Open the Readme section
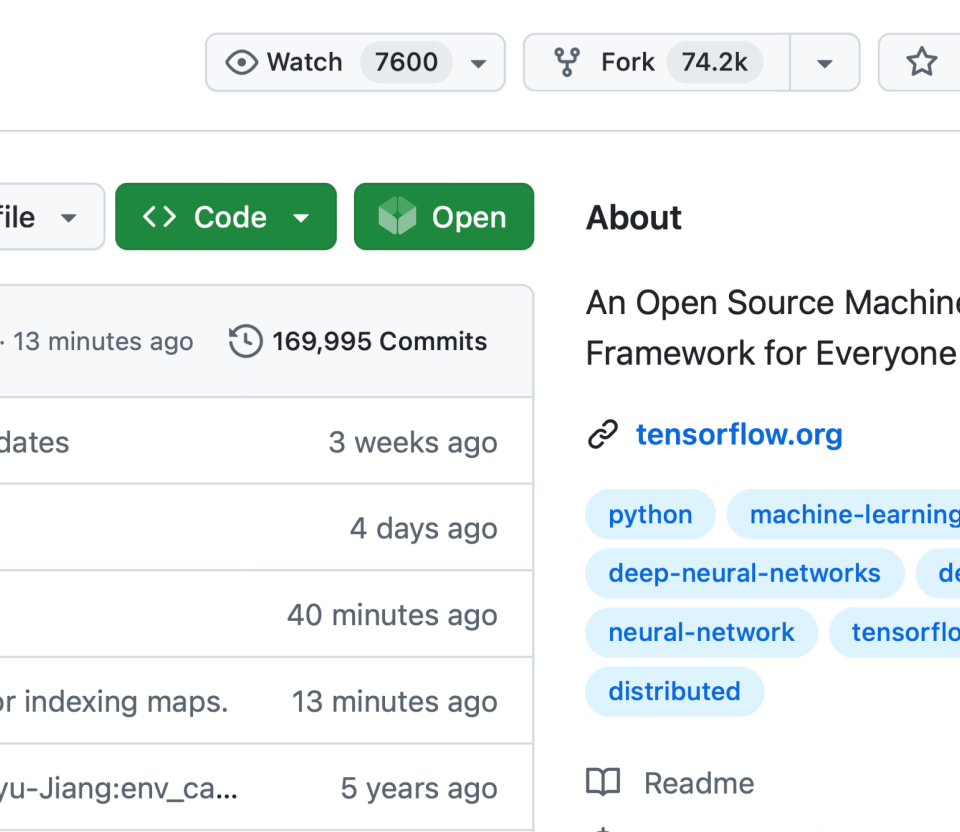960x832 pixels. coord(698,783)
